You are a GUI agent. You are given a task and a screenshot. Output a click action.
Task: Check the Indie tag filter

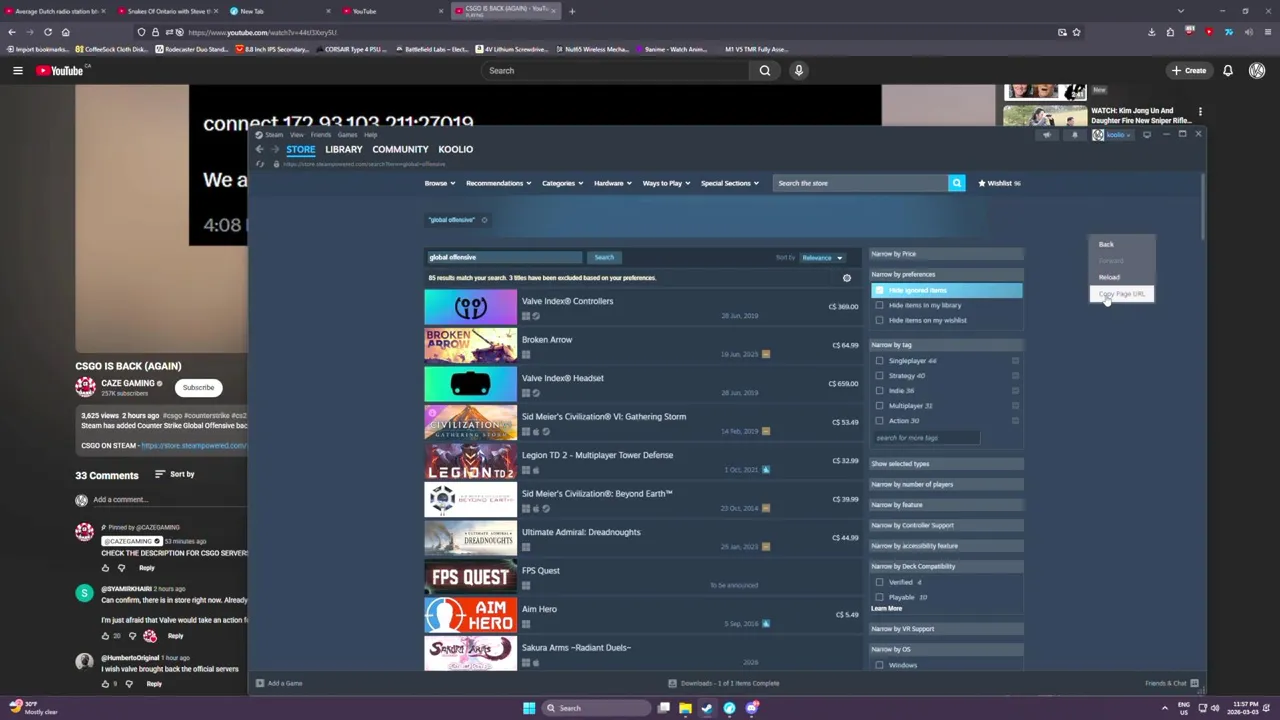880,391
